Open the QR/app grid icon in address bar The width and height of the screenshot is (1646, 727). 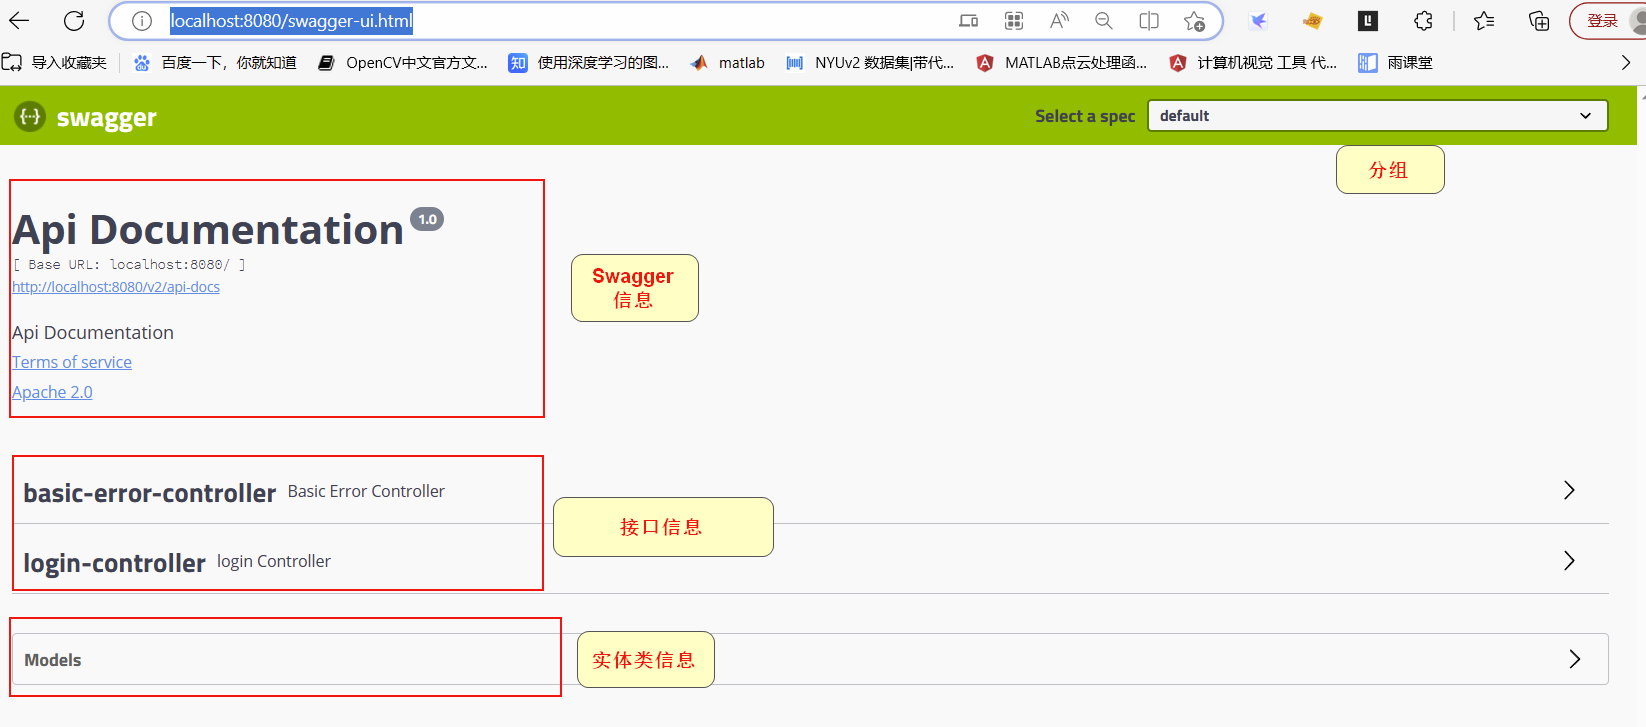pyautogui.click(x=1014, y=20)
